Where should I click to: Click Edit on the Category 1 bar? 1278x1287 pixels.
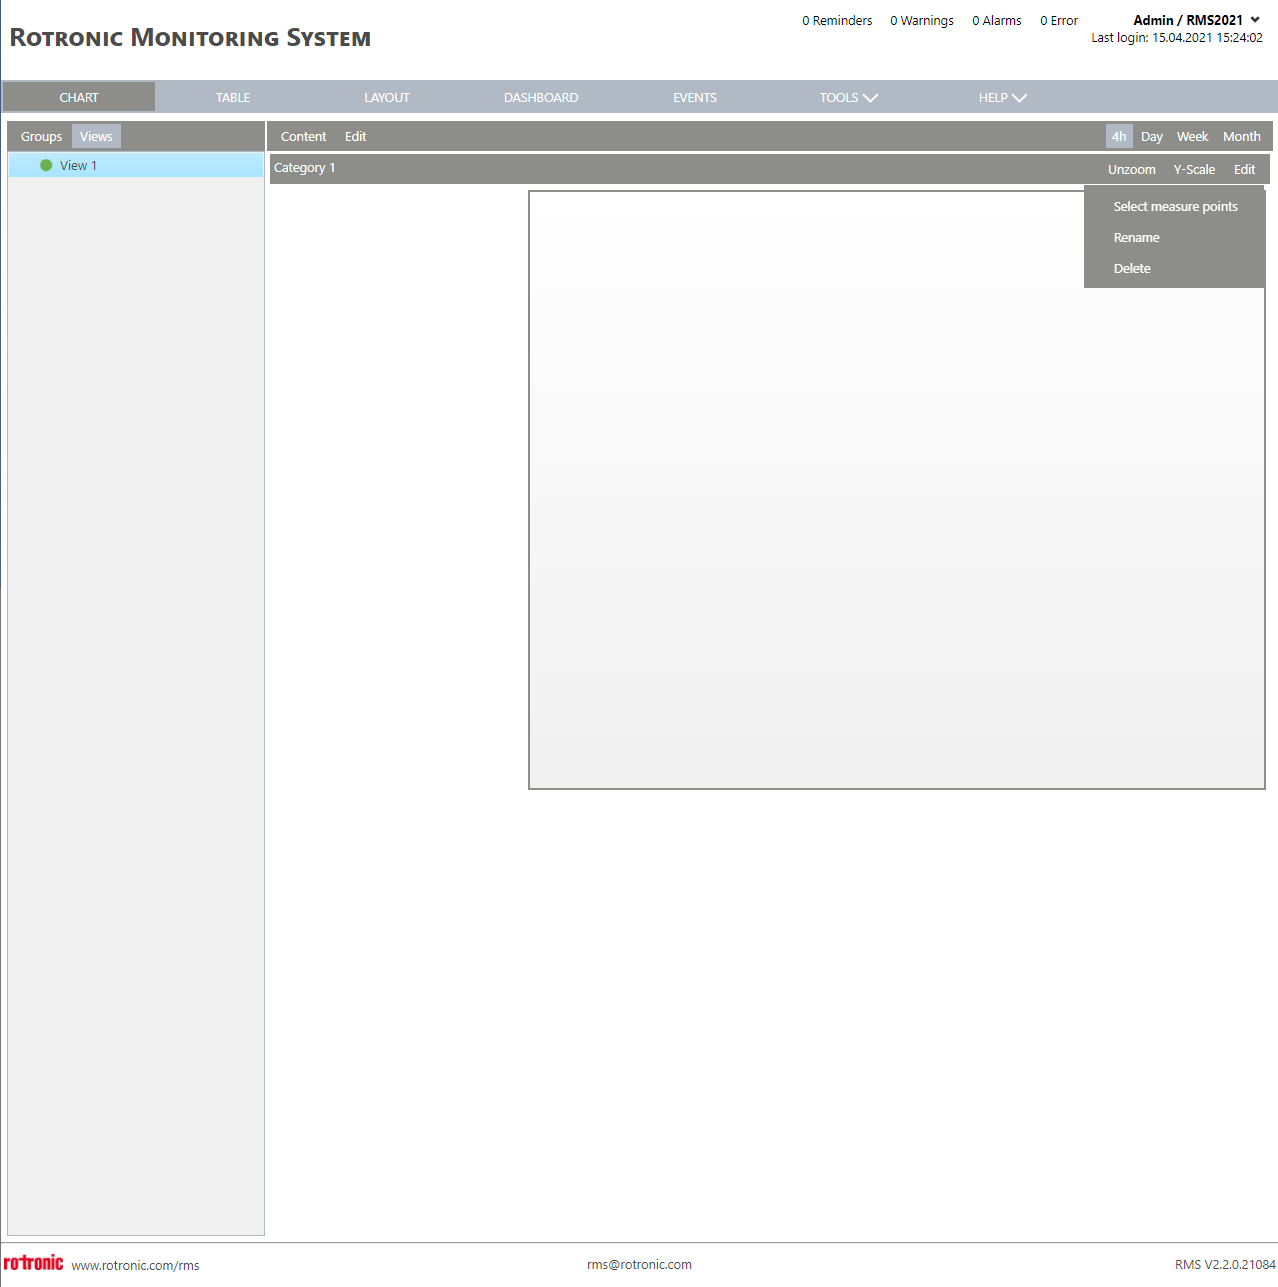point(1244,169)
